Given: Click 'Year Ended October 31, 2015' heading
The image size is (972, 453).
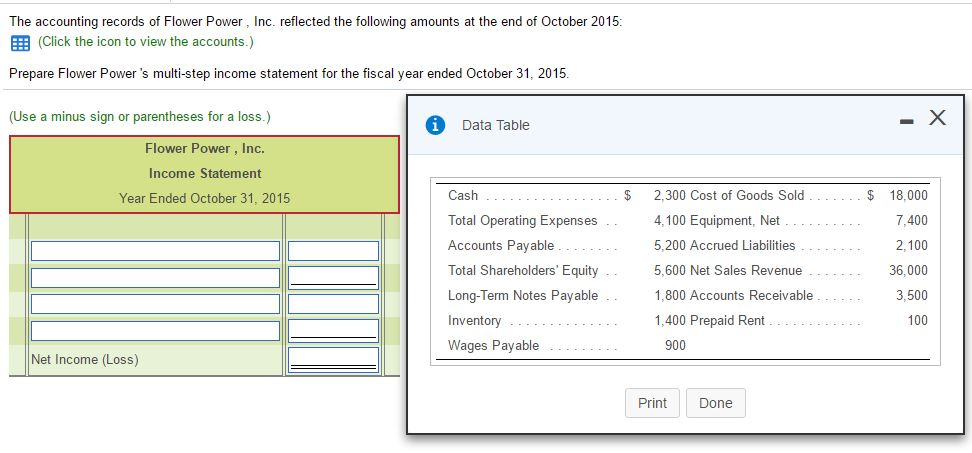Looking at the screenshot, I should tap(205, 199).
